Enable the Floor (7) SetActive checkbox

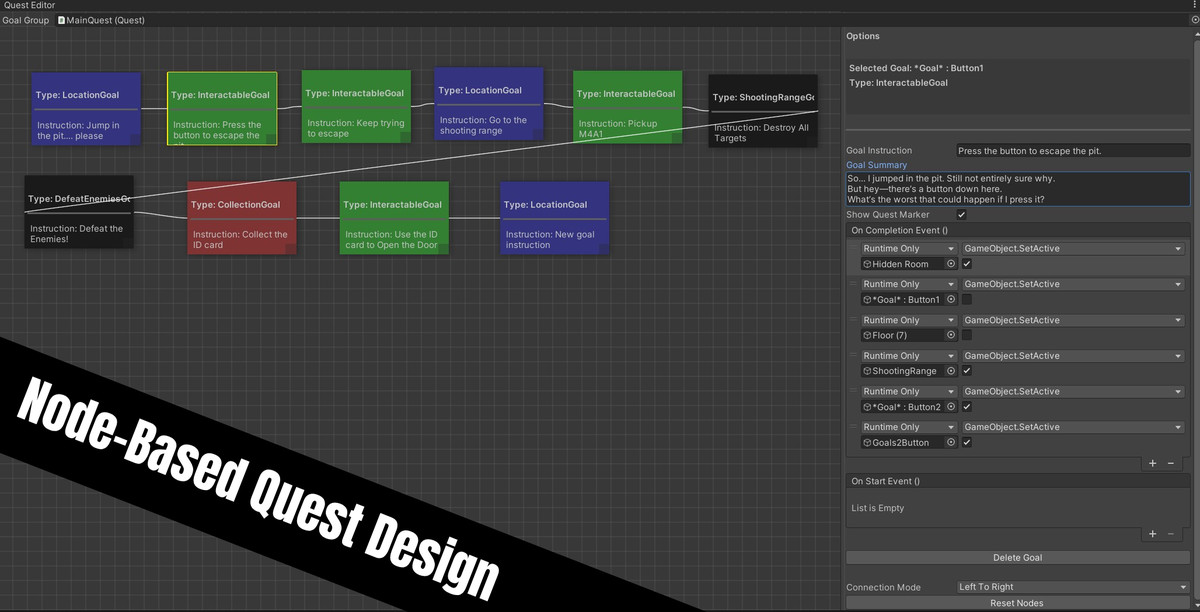(967, 335)
